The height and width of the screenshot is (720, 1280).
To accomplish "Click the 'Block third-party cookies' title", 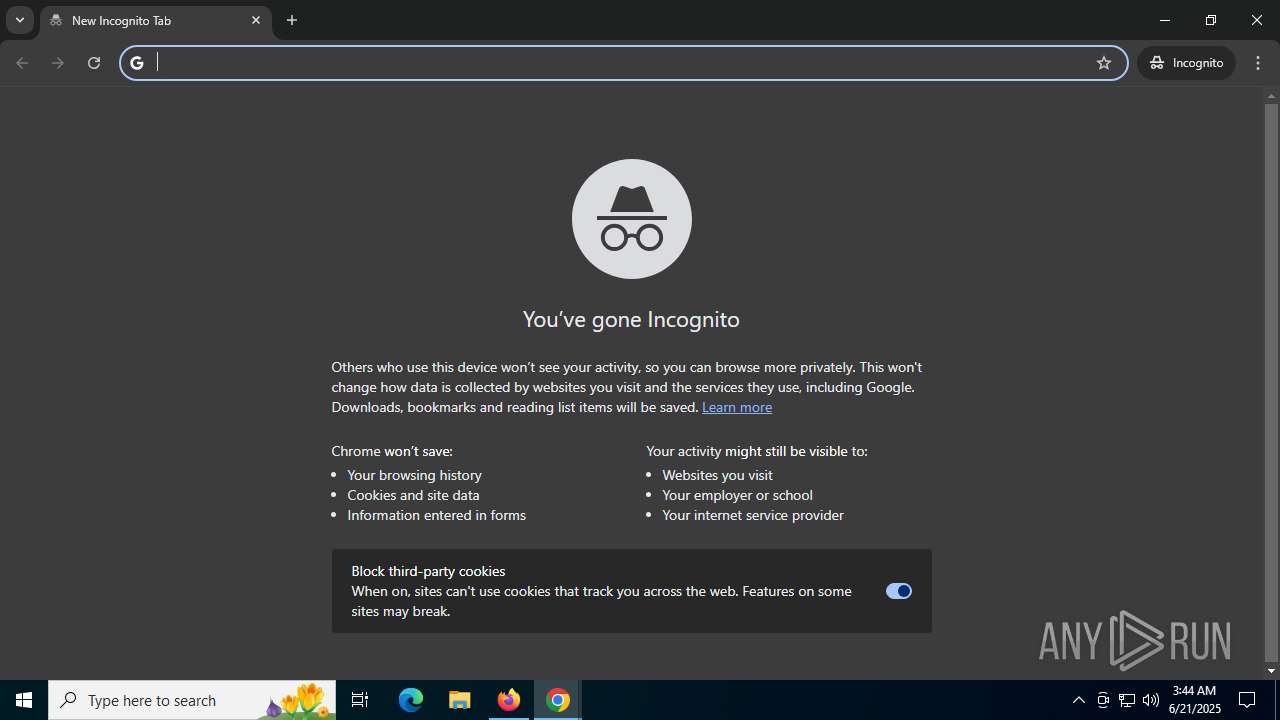I will click(x=428, y=571).
